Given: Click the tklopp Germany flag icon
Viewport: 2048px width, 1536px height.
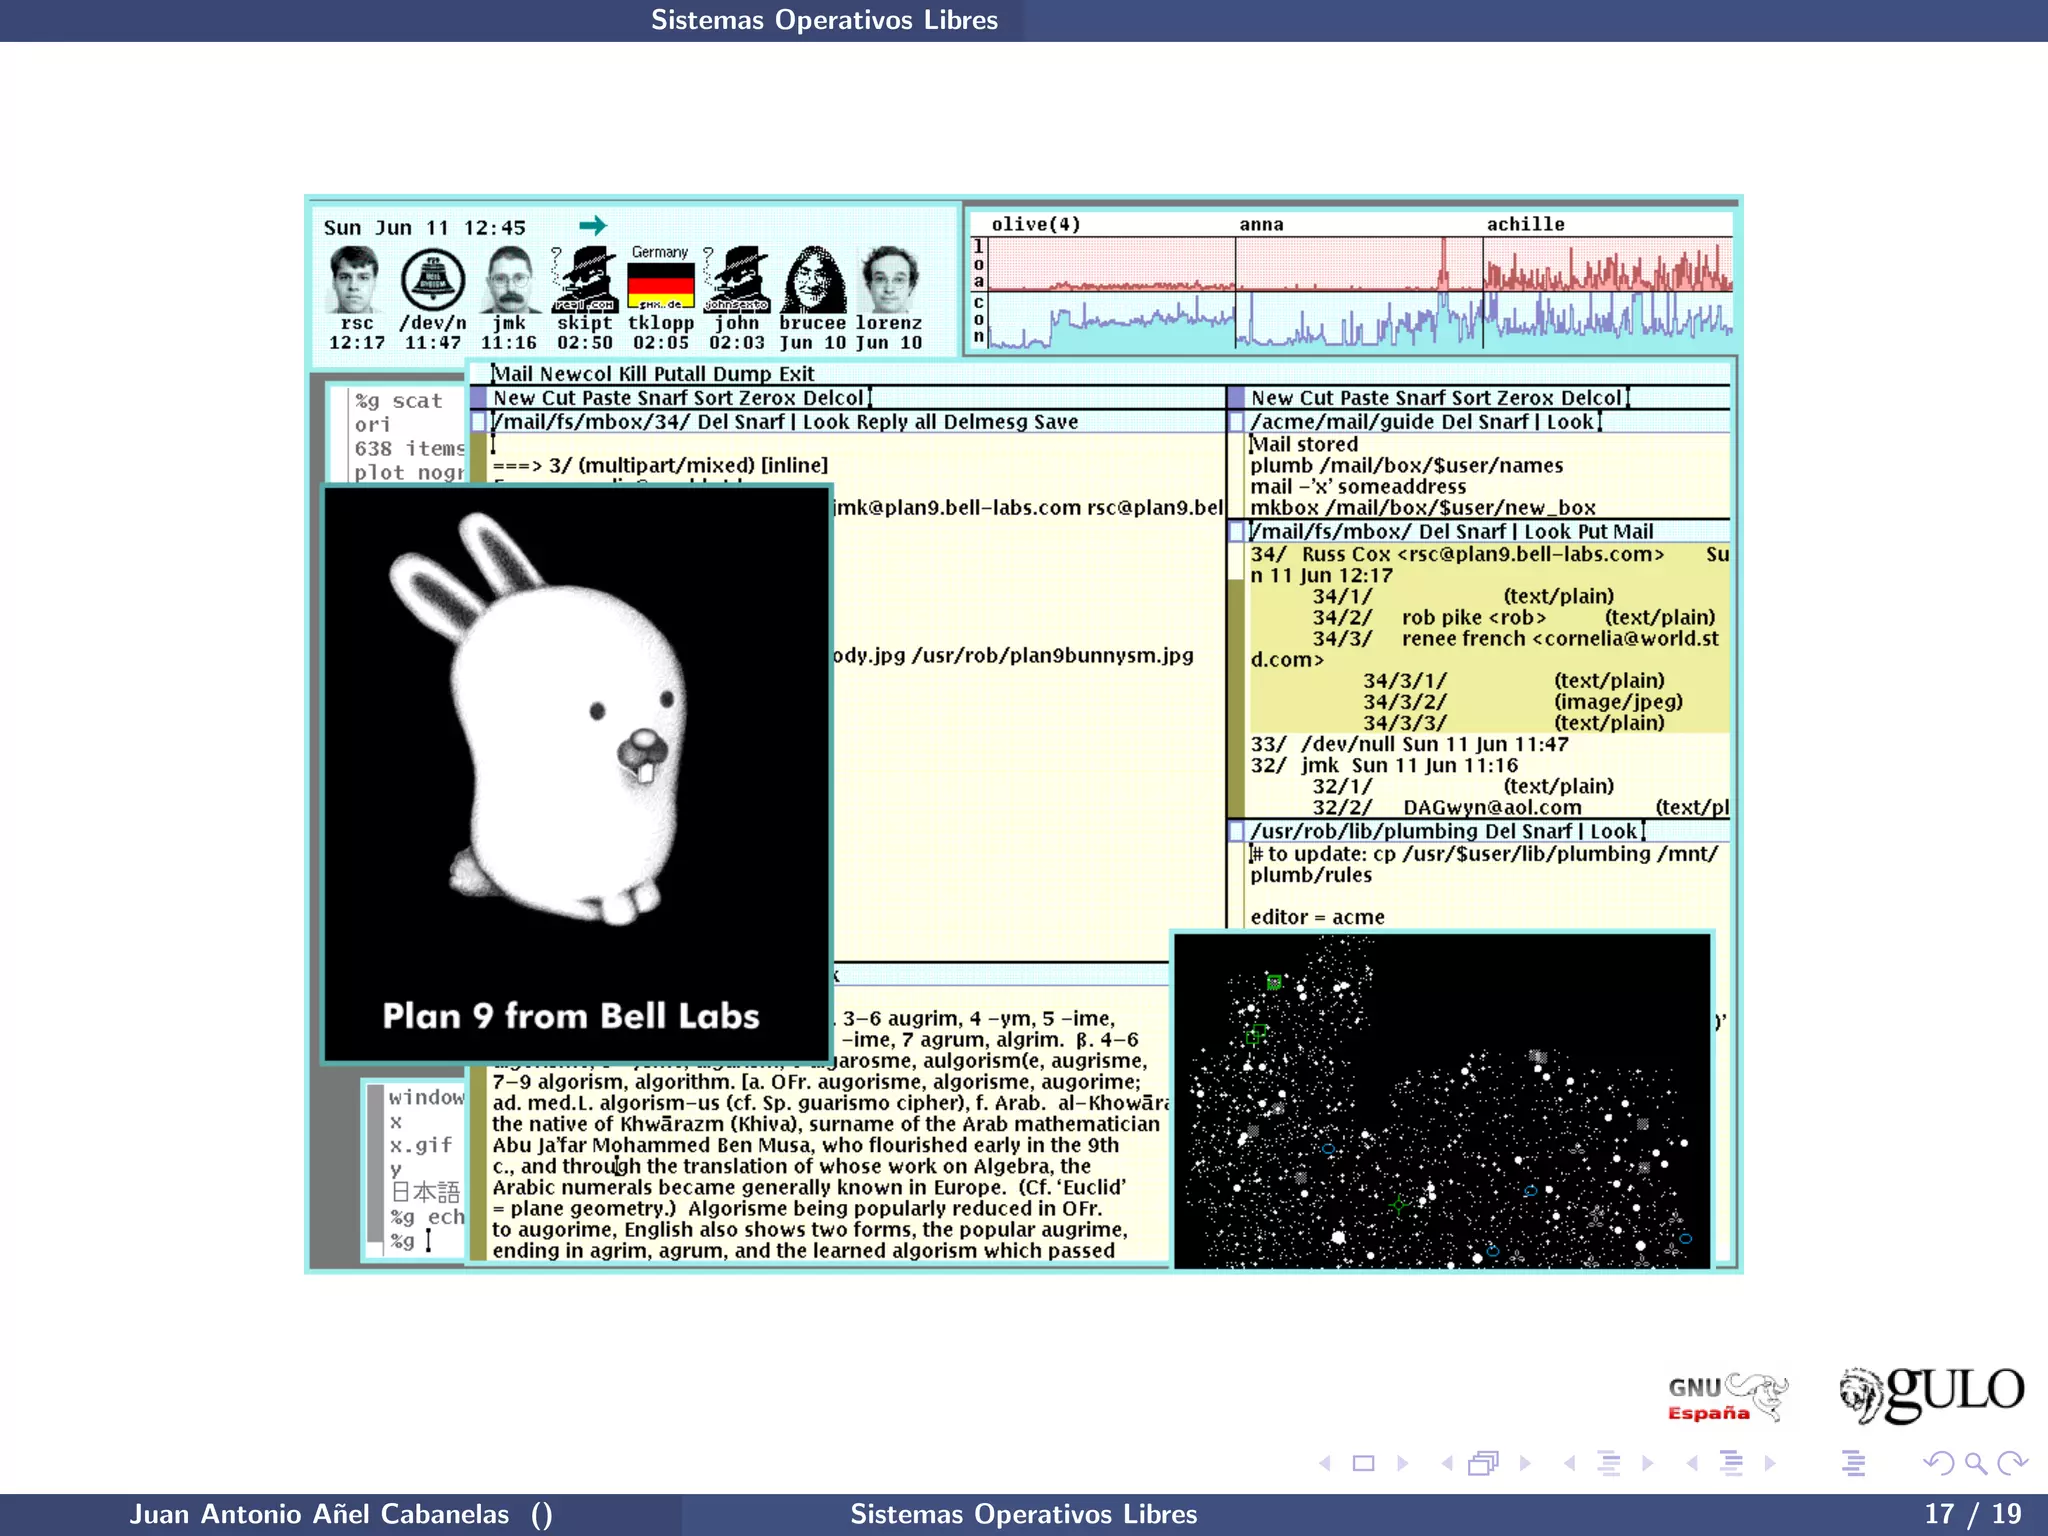Looking at the screenshot, I should click(x=661, y=286).
